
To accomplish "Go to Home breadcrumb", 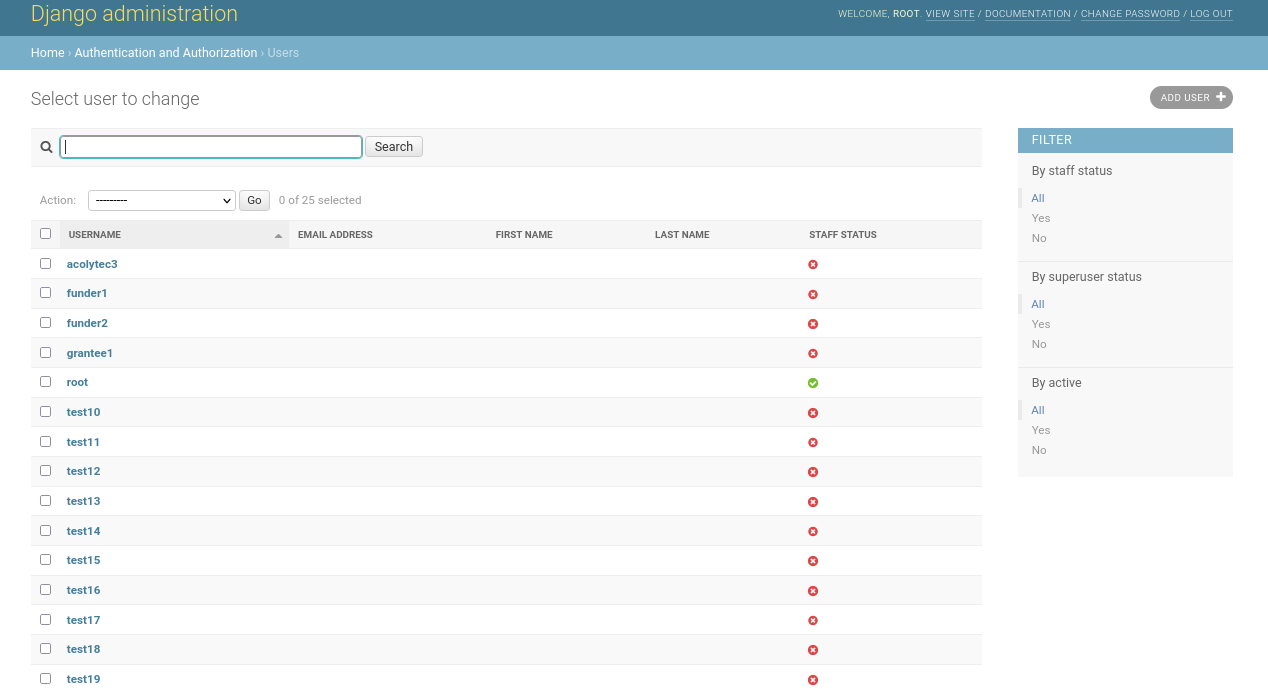I will point(48,53).
